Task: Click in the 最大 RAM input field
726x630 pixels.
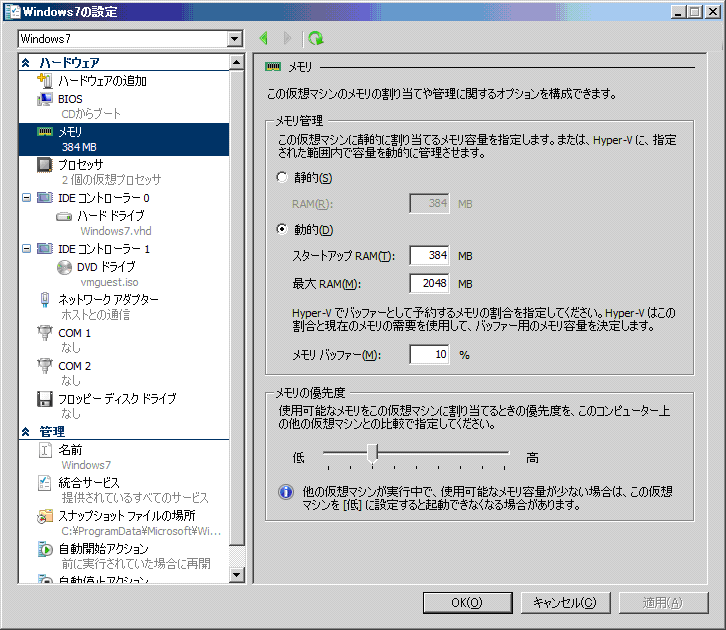Action: [x=429, y=283]
